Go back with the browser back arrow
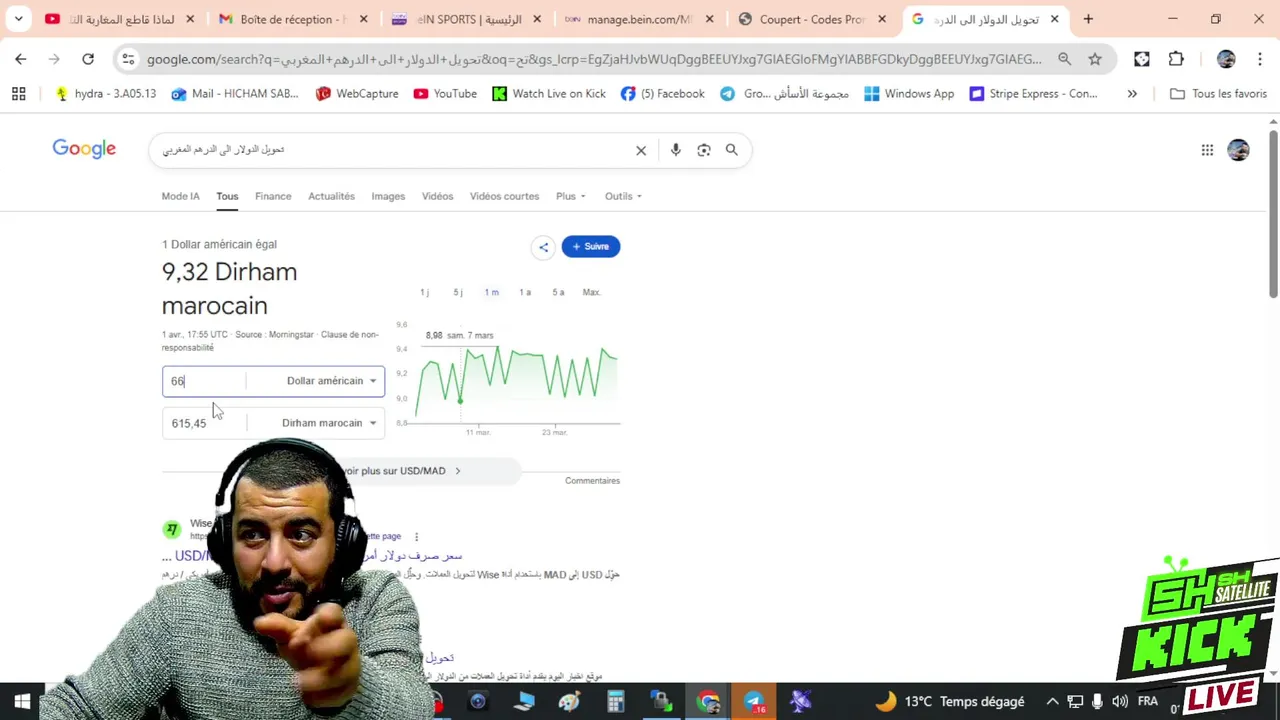Screen dimensions: 1280x720 coord(21,59)
